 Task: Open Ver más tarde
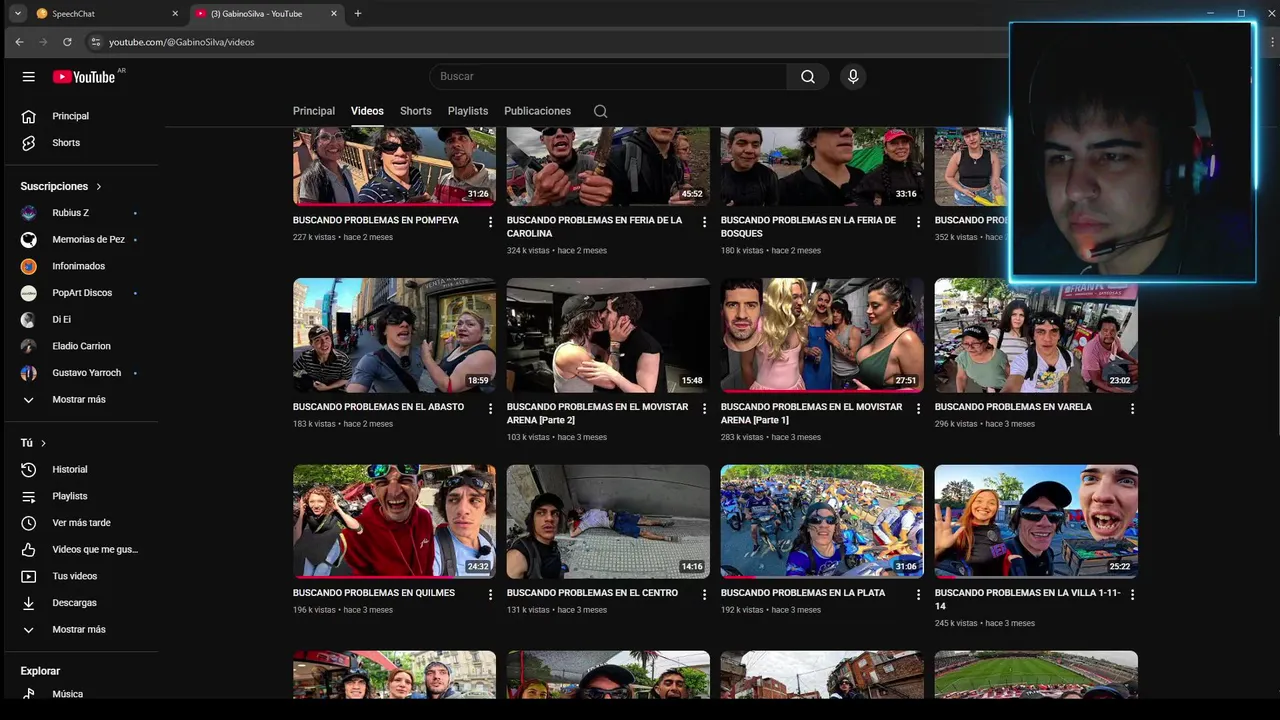point(81,523)
